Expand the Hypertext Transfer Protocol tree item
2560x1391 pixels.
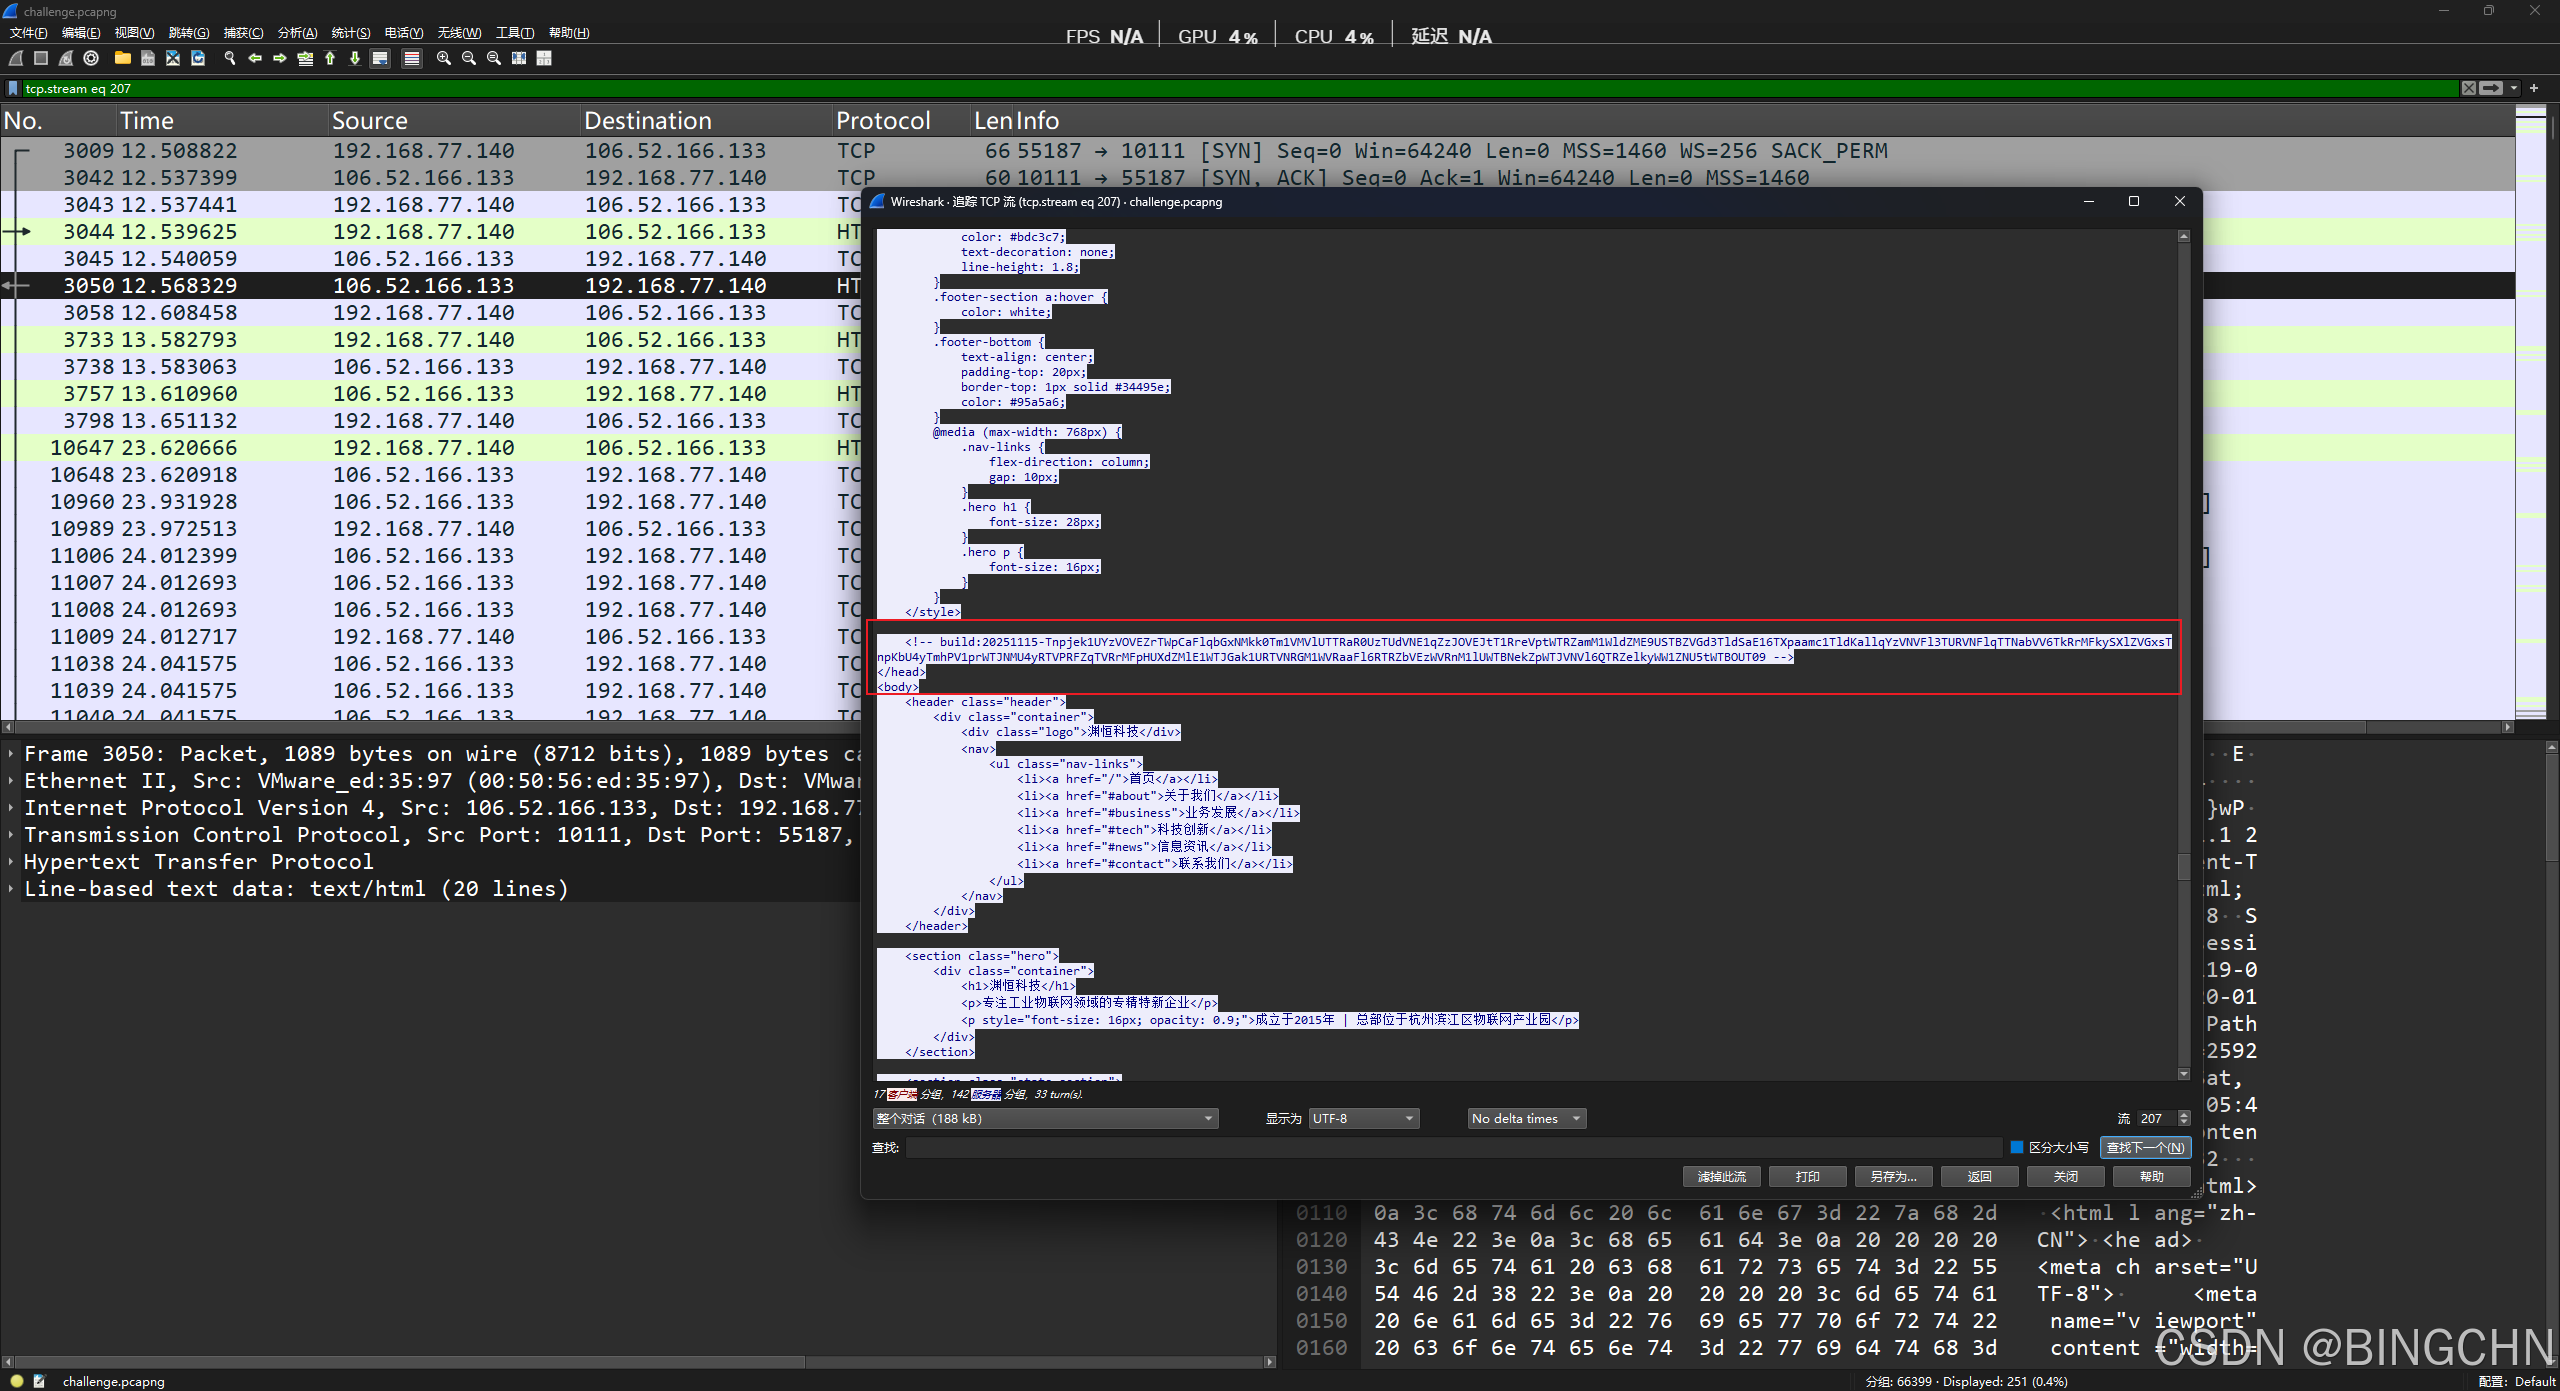click(x=11, y=862)
